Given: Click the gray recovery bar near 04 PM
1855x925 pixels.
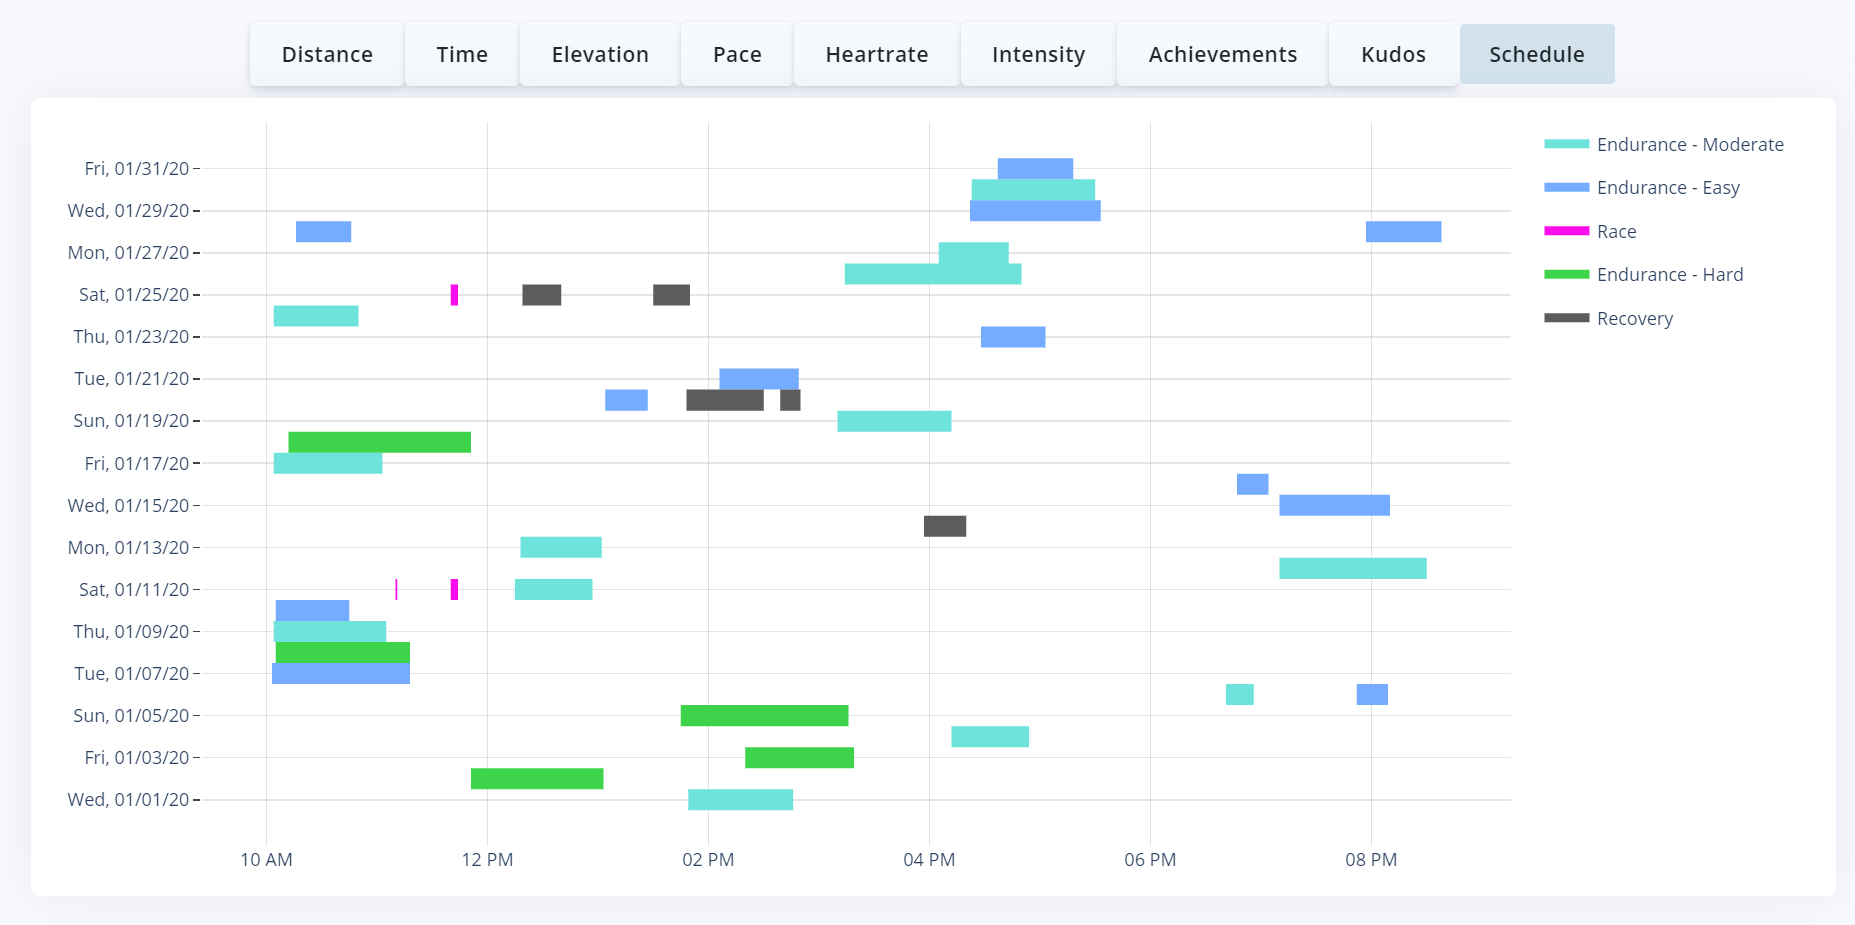Looking at the screenshot, I should tap(944, 526).
